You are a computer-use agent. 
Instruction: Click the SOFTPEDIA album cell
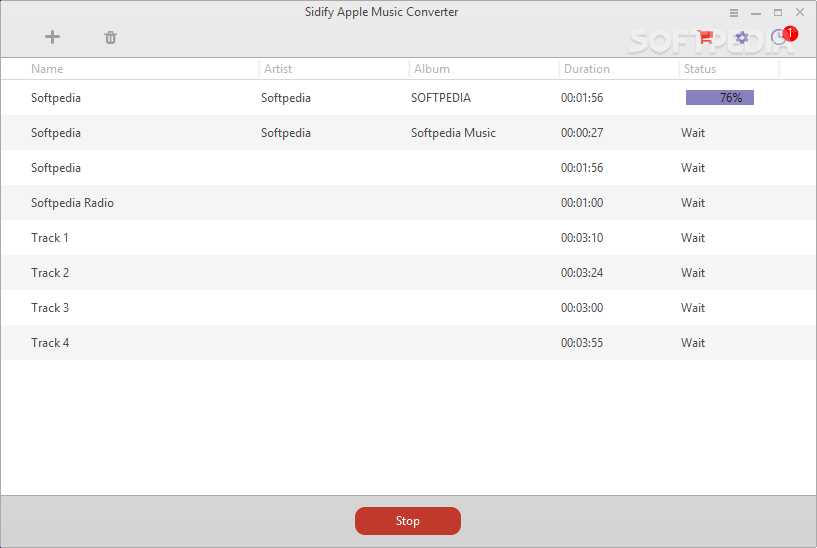click(441, 98)
